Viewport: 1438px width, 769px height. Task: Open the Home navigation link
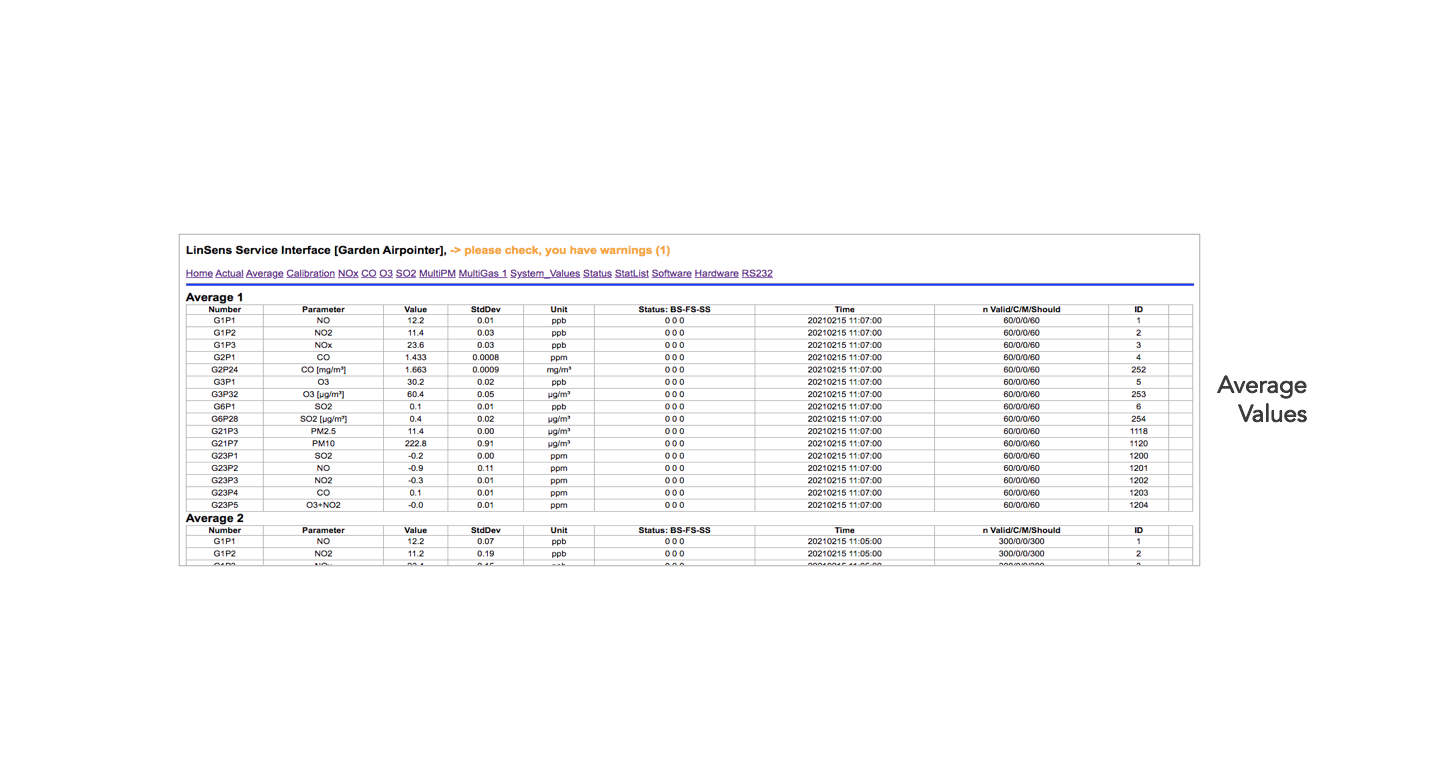coord(199,273)
